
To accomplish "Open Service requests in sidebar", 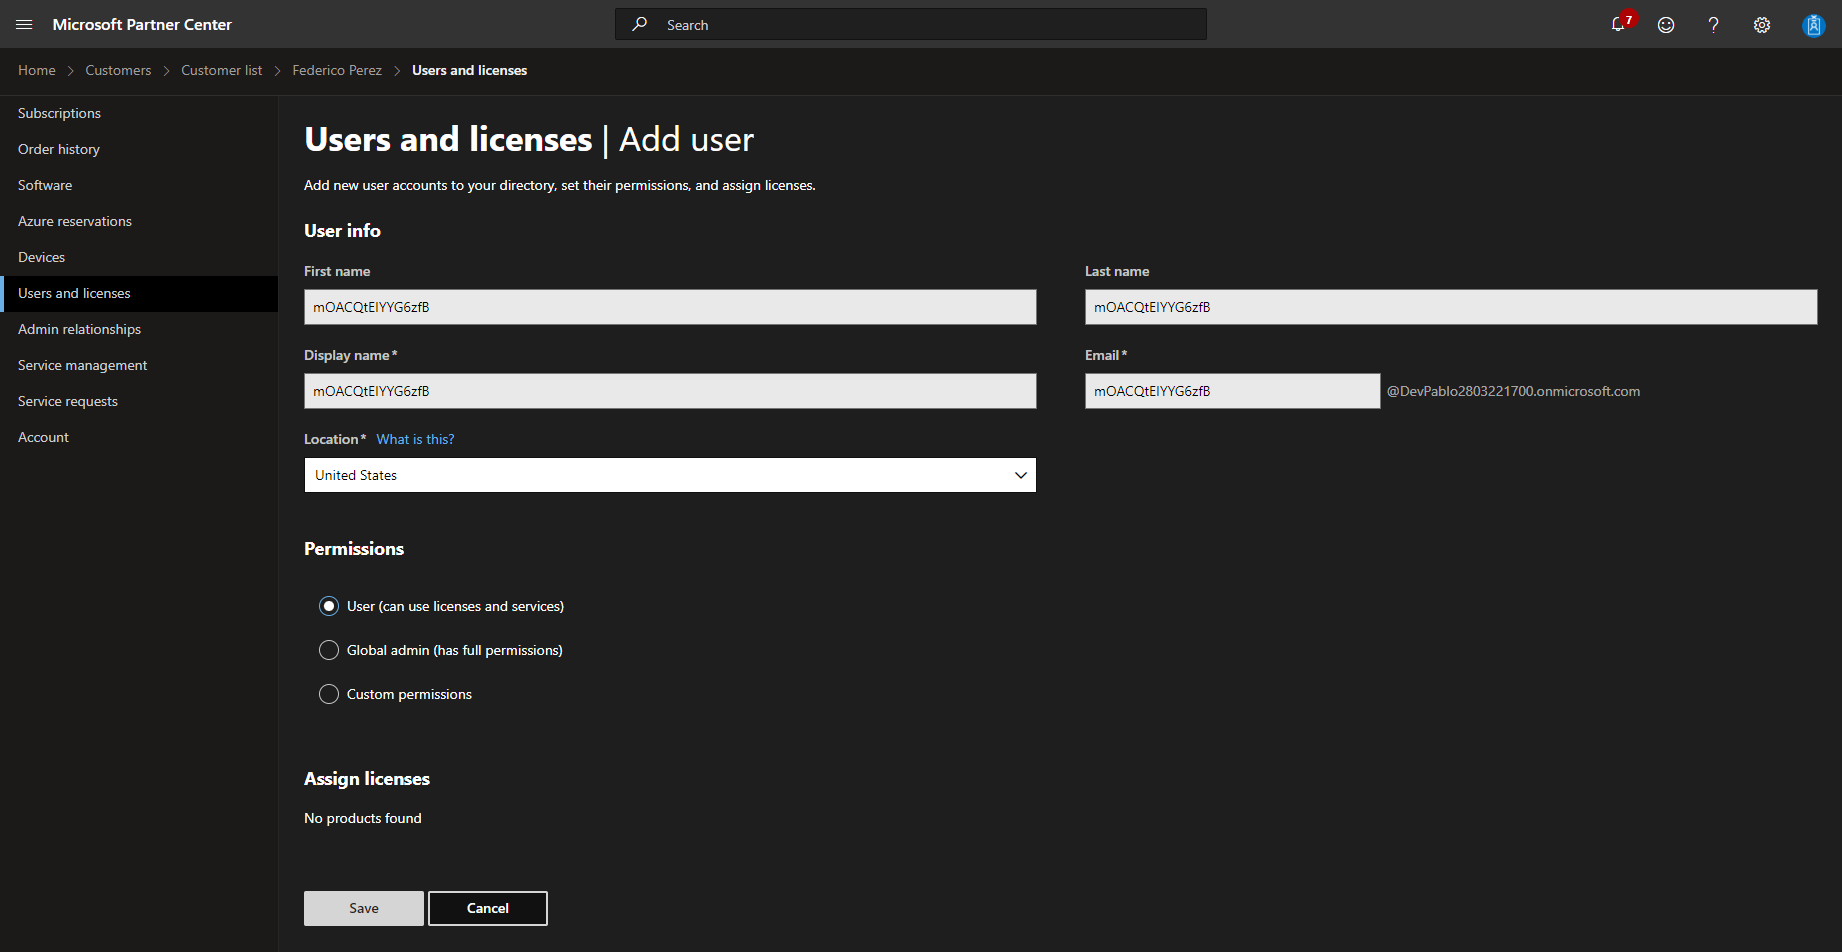I will 139,401.
